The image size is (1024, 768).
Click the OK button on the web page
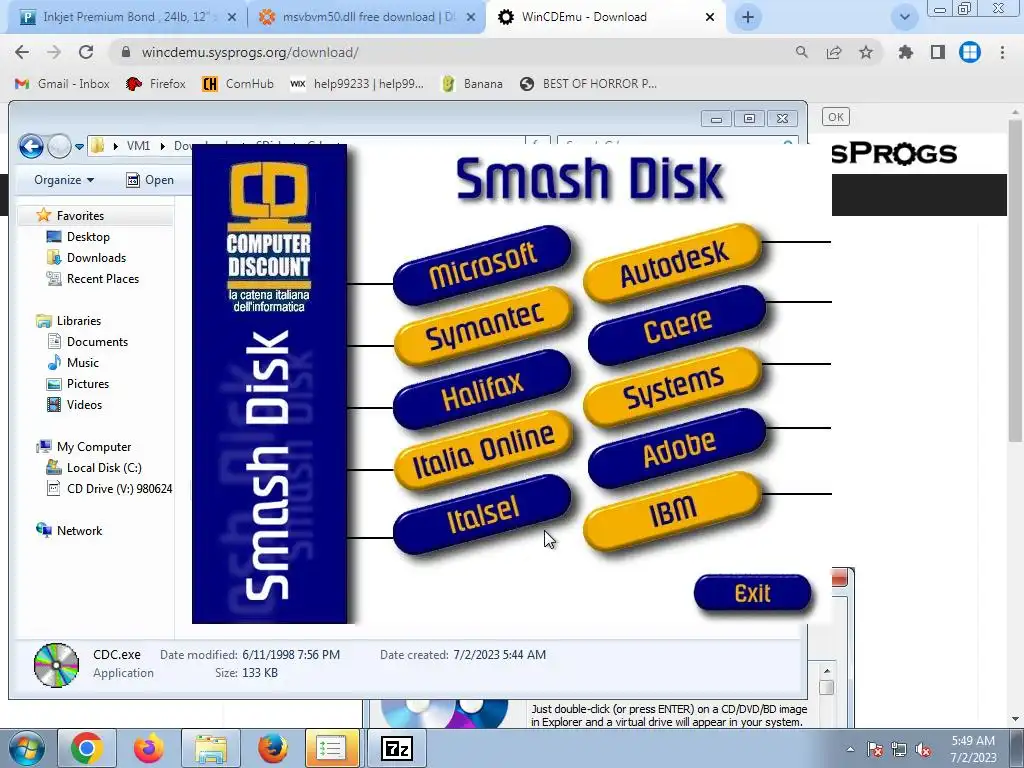click(x=836, y=117)
